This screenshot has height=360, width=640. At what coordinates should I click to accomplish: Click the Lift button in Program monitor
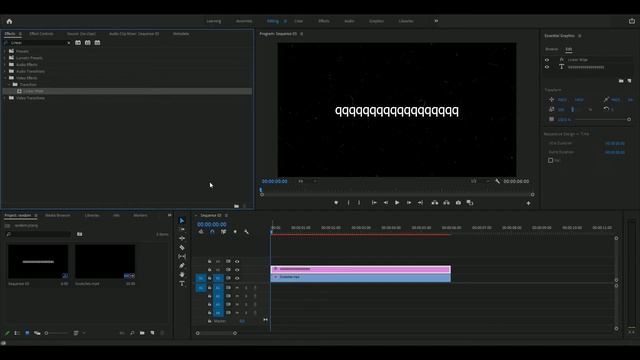[x=435, y=202]
